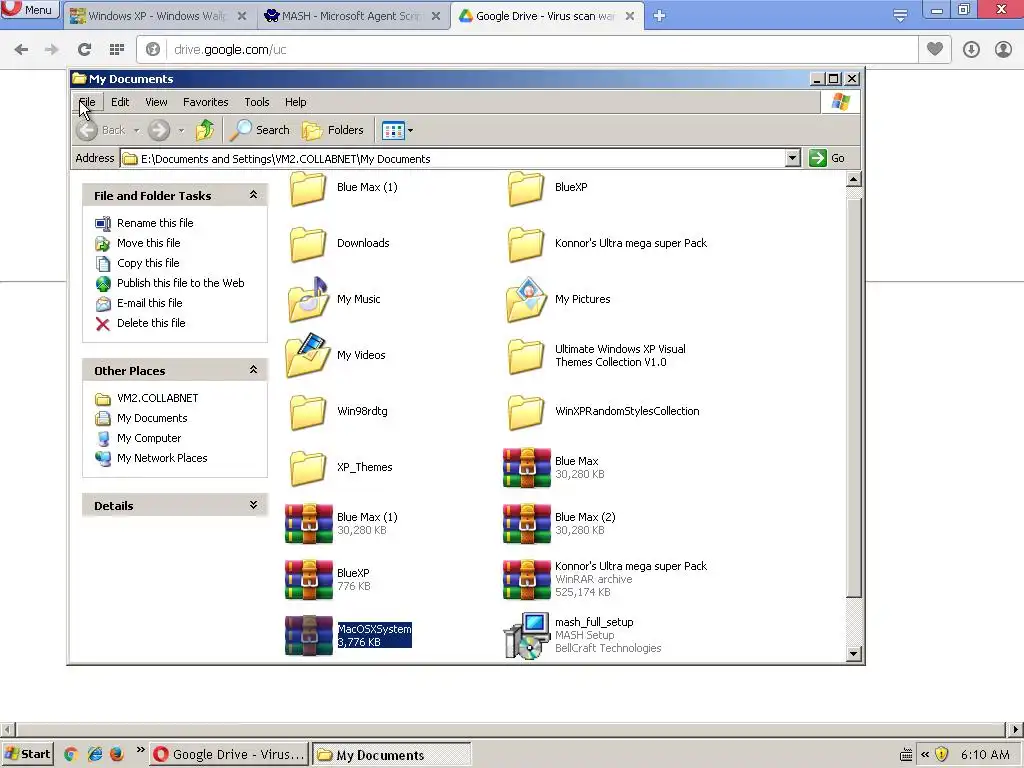The image size is (1024, 768).
Task: Click the Go button
Action: tap(827, 158)
